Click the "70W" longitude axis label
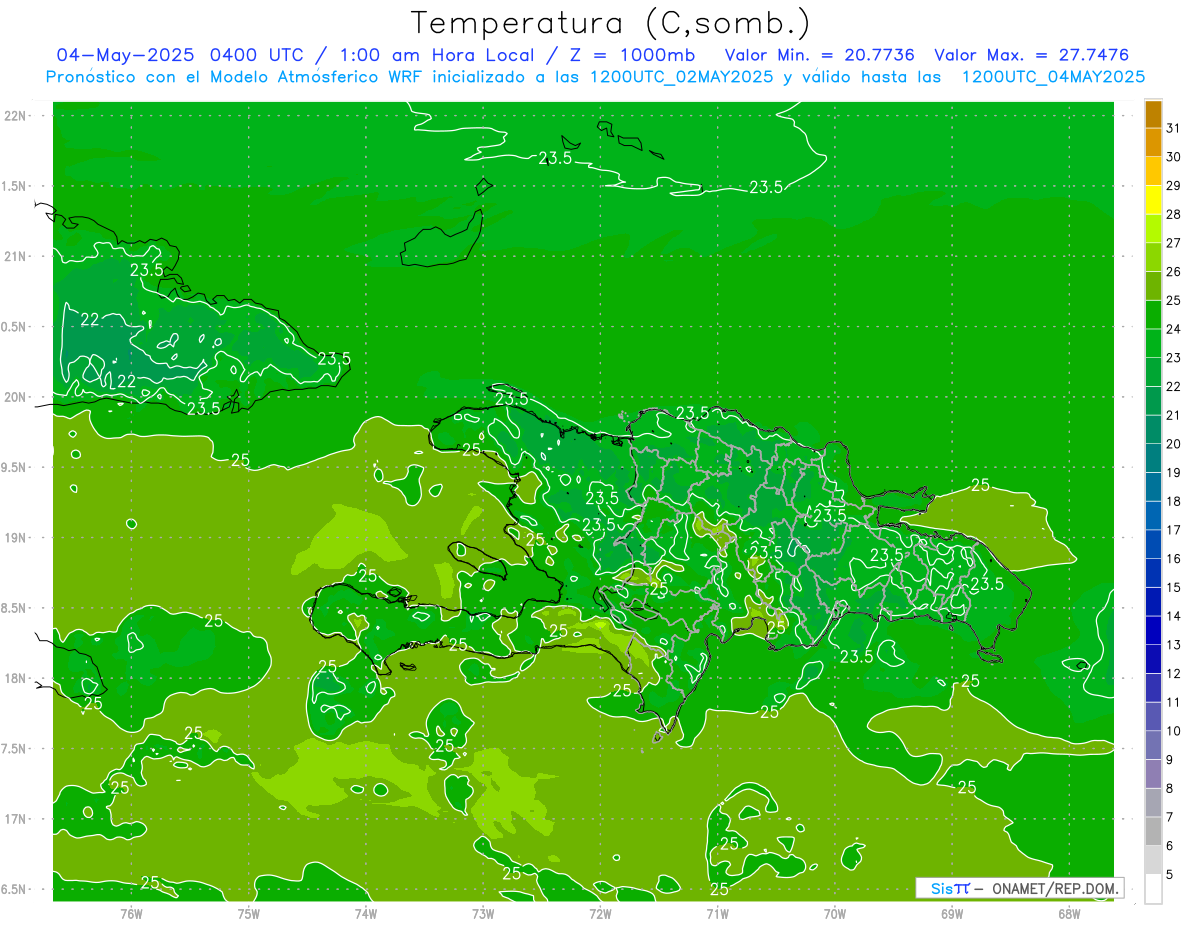 click(835, 913)
